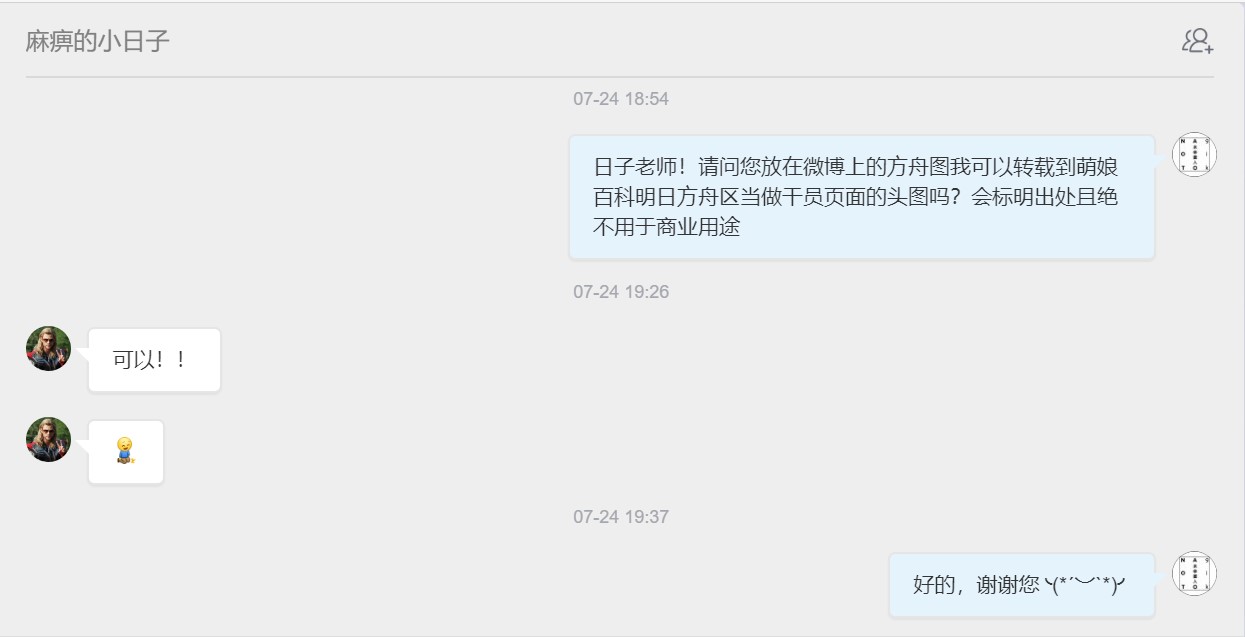1245x637 pixels.
Task: Click 百科明日方舟区 in the second line
Action: [x=667, y=197]
